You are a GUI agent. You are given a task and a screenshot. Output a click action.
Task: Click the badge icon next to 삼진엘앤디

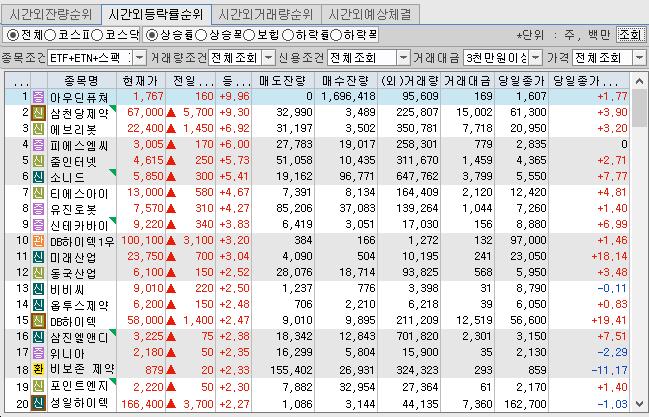[38, 337]
